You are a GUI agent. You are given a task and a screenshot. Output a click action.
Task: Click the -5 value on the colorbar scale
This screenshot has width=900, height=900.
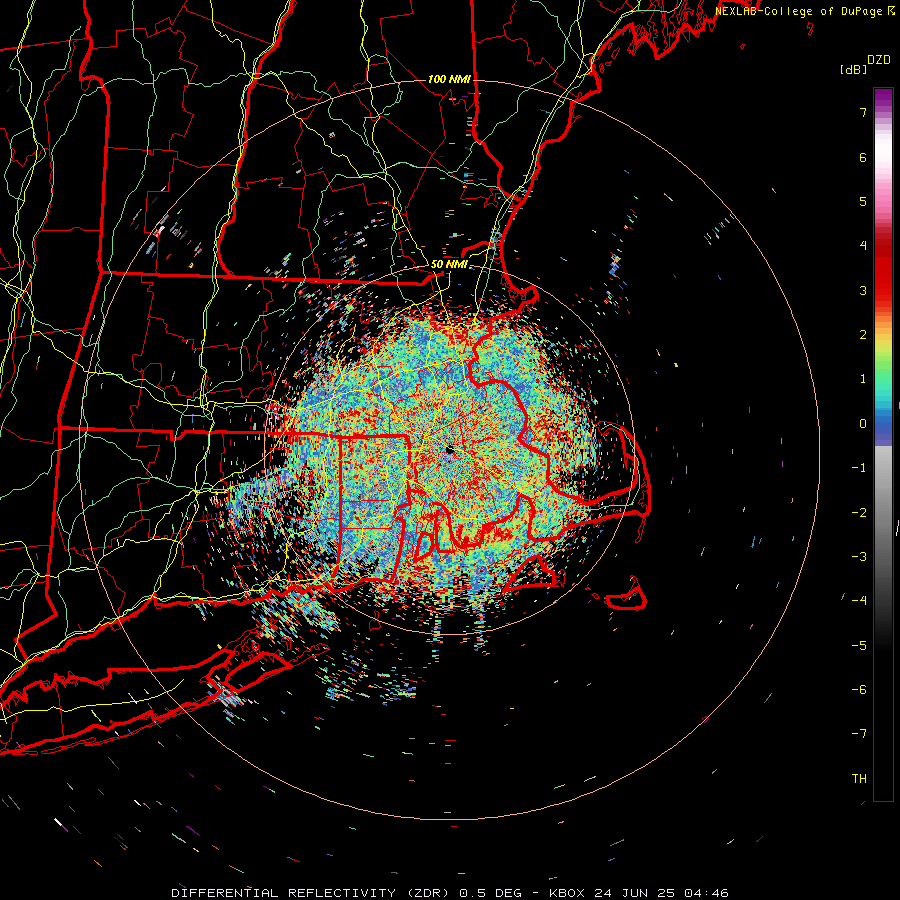(x=859, y=646)
